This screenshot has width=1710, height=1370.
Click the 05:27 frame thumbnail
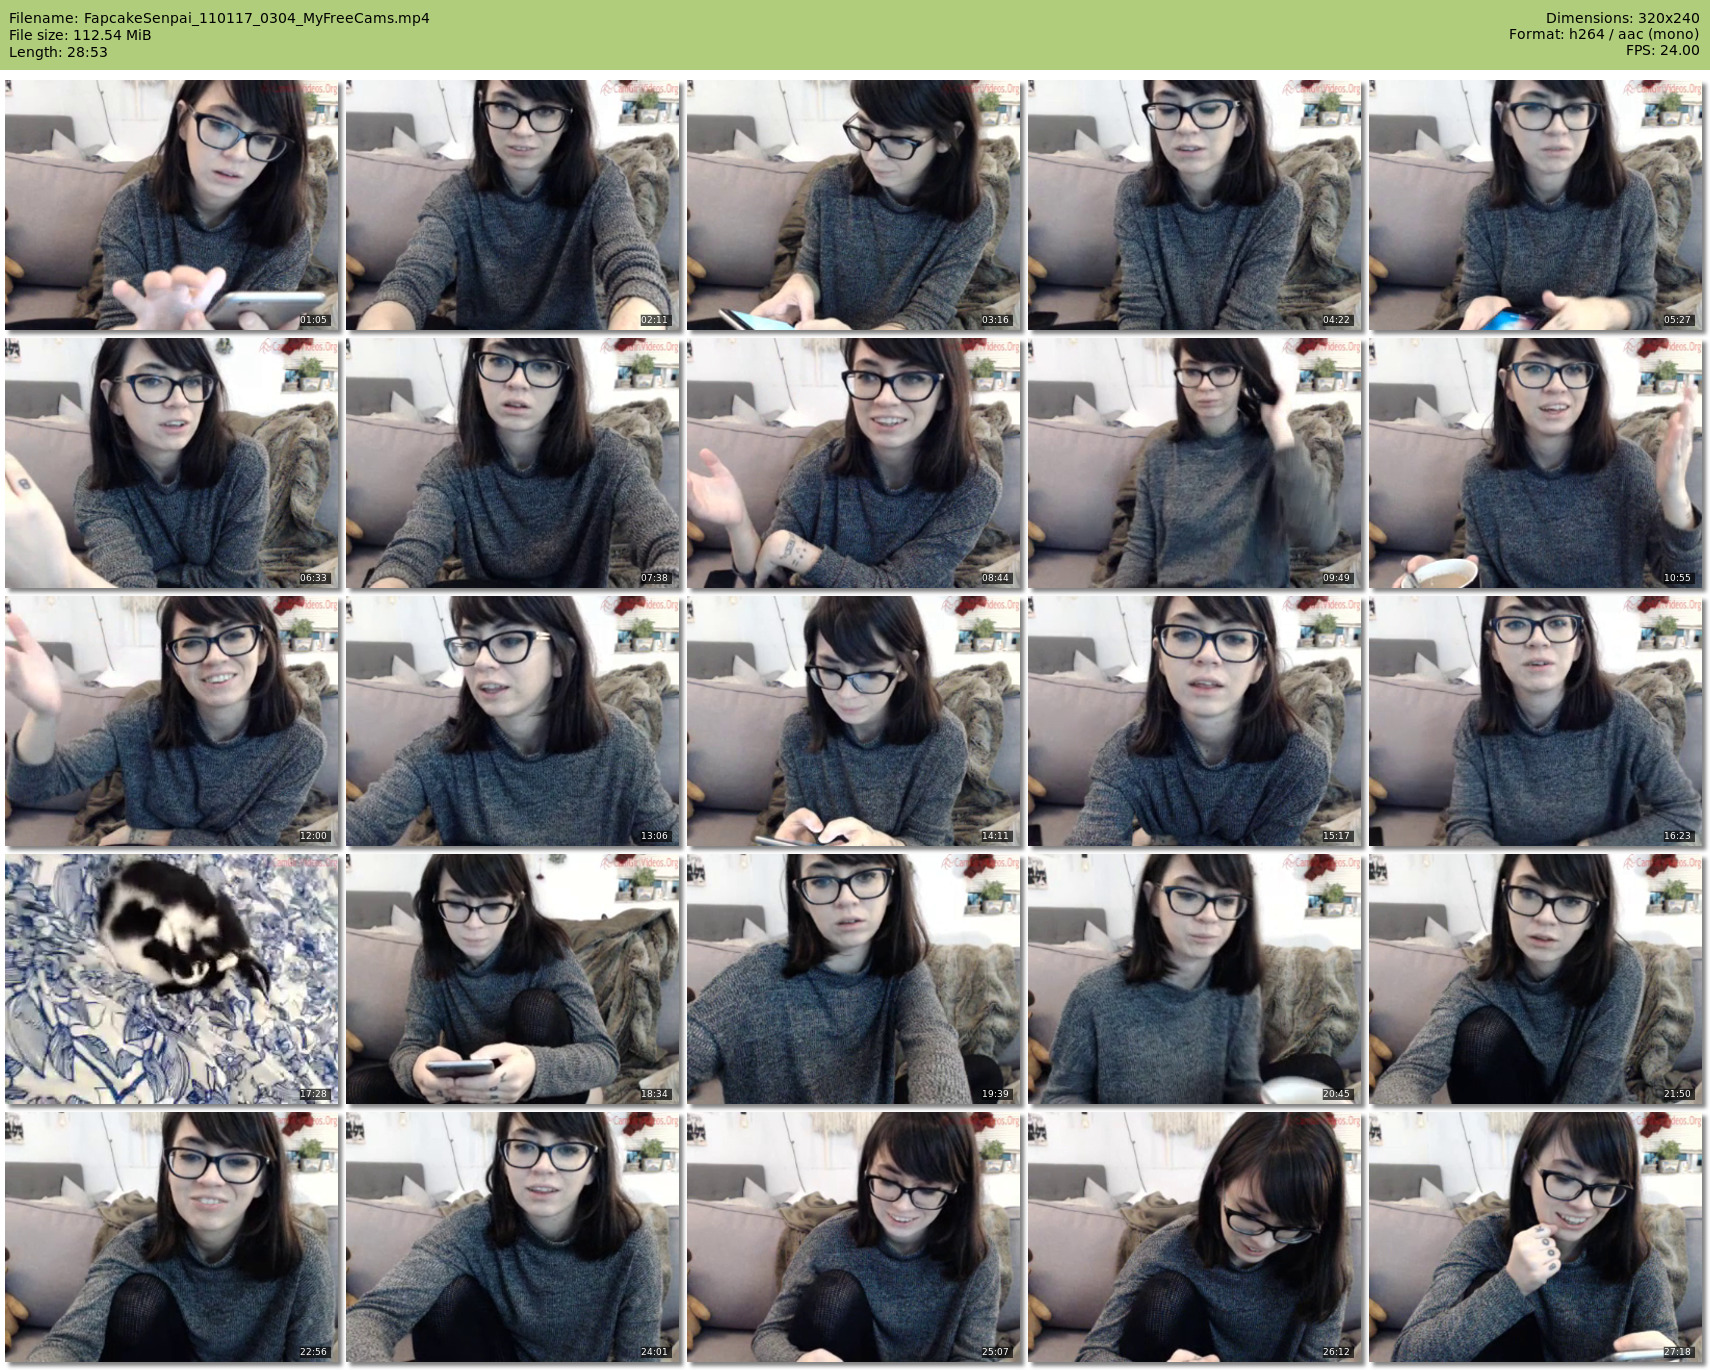tap(1536, 205)
